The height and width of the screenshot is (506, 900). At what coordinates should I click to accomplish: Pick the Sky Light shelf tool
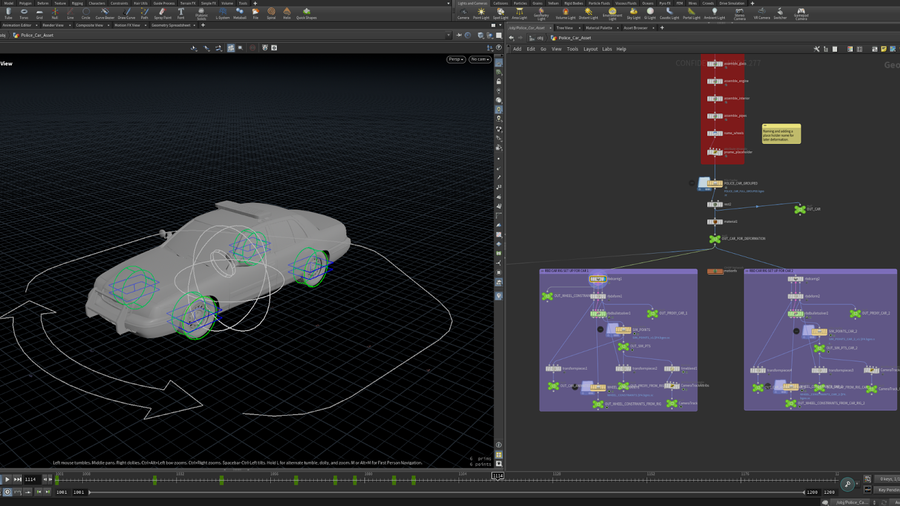633,14
